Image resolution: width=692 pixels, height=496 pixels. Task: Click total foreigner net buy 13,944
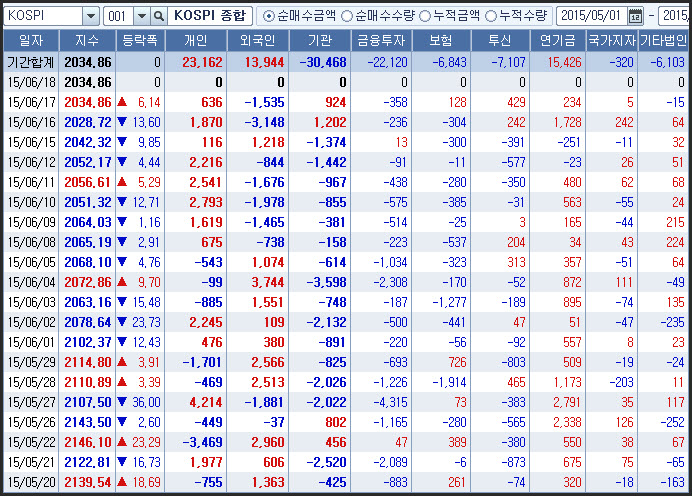264,62
